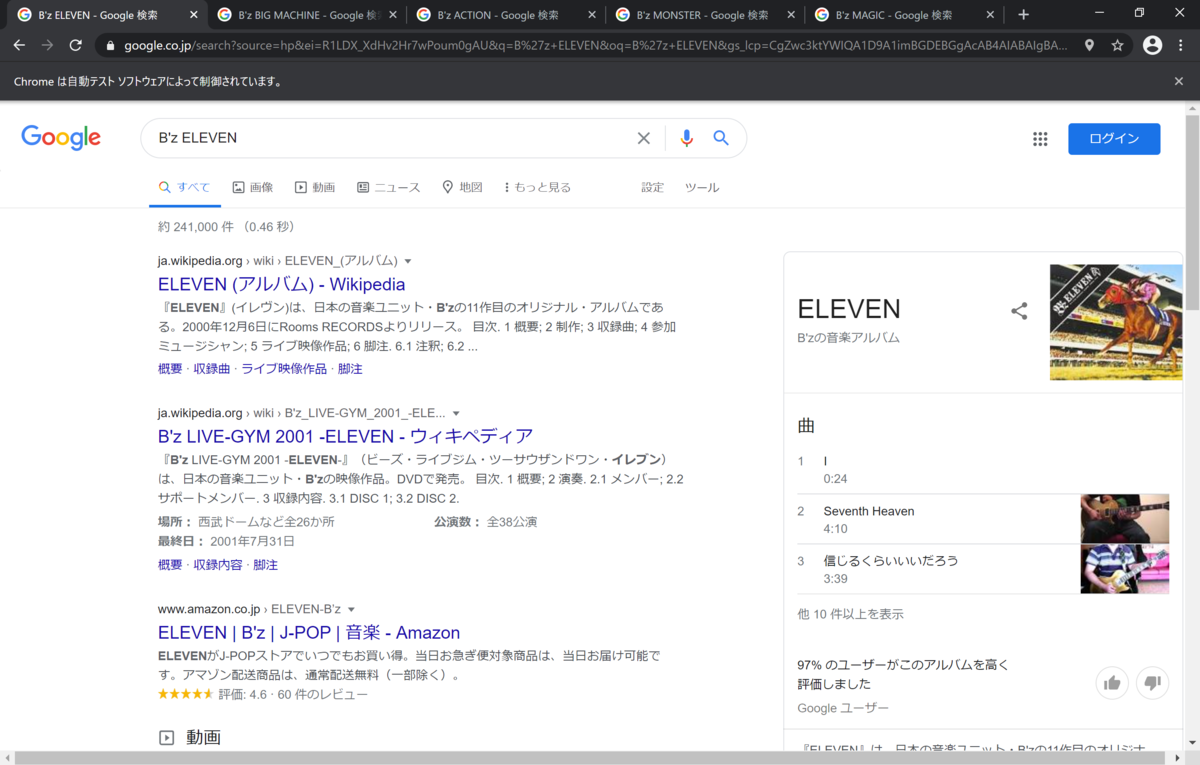Bookmark this page with the star icon
This screenshot has height=765, width=1200.
coord(1117,45)
